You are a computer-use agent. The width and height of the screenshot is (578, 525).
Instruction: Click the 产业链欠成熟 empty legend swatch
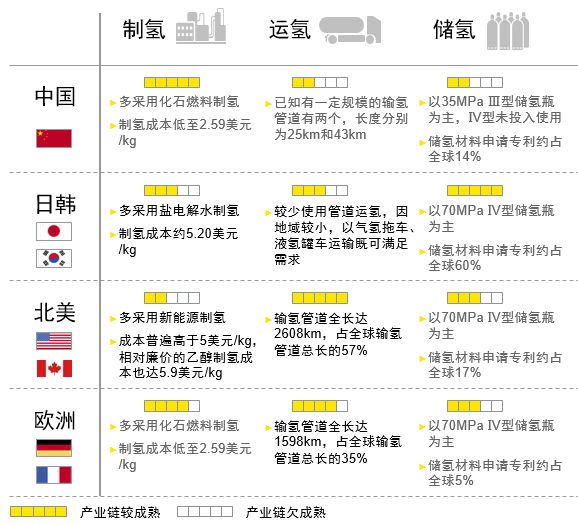pyautogui.click(x=205, y=511)
